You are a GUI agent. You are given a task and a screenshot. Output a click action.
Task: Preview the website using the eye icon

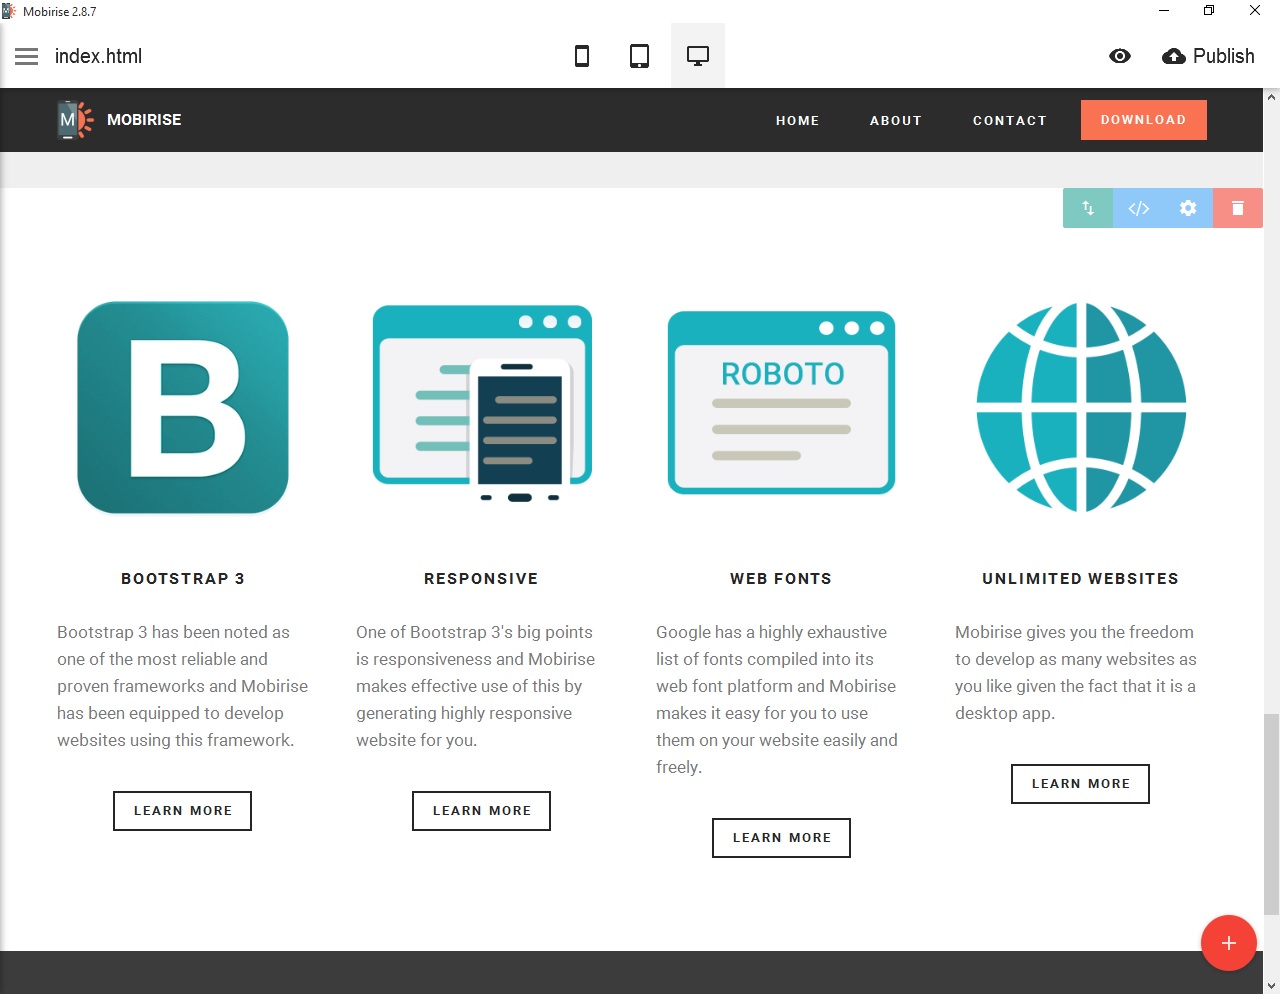coord(1120,56)
